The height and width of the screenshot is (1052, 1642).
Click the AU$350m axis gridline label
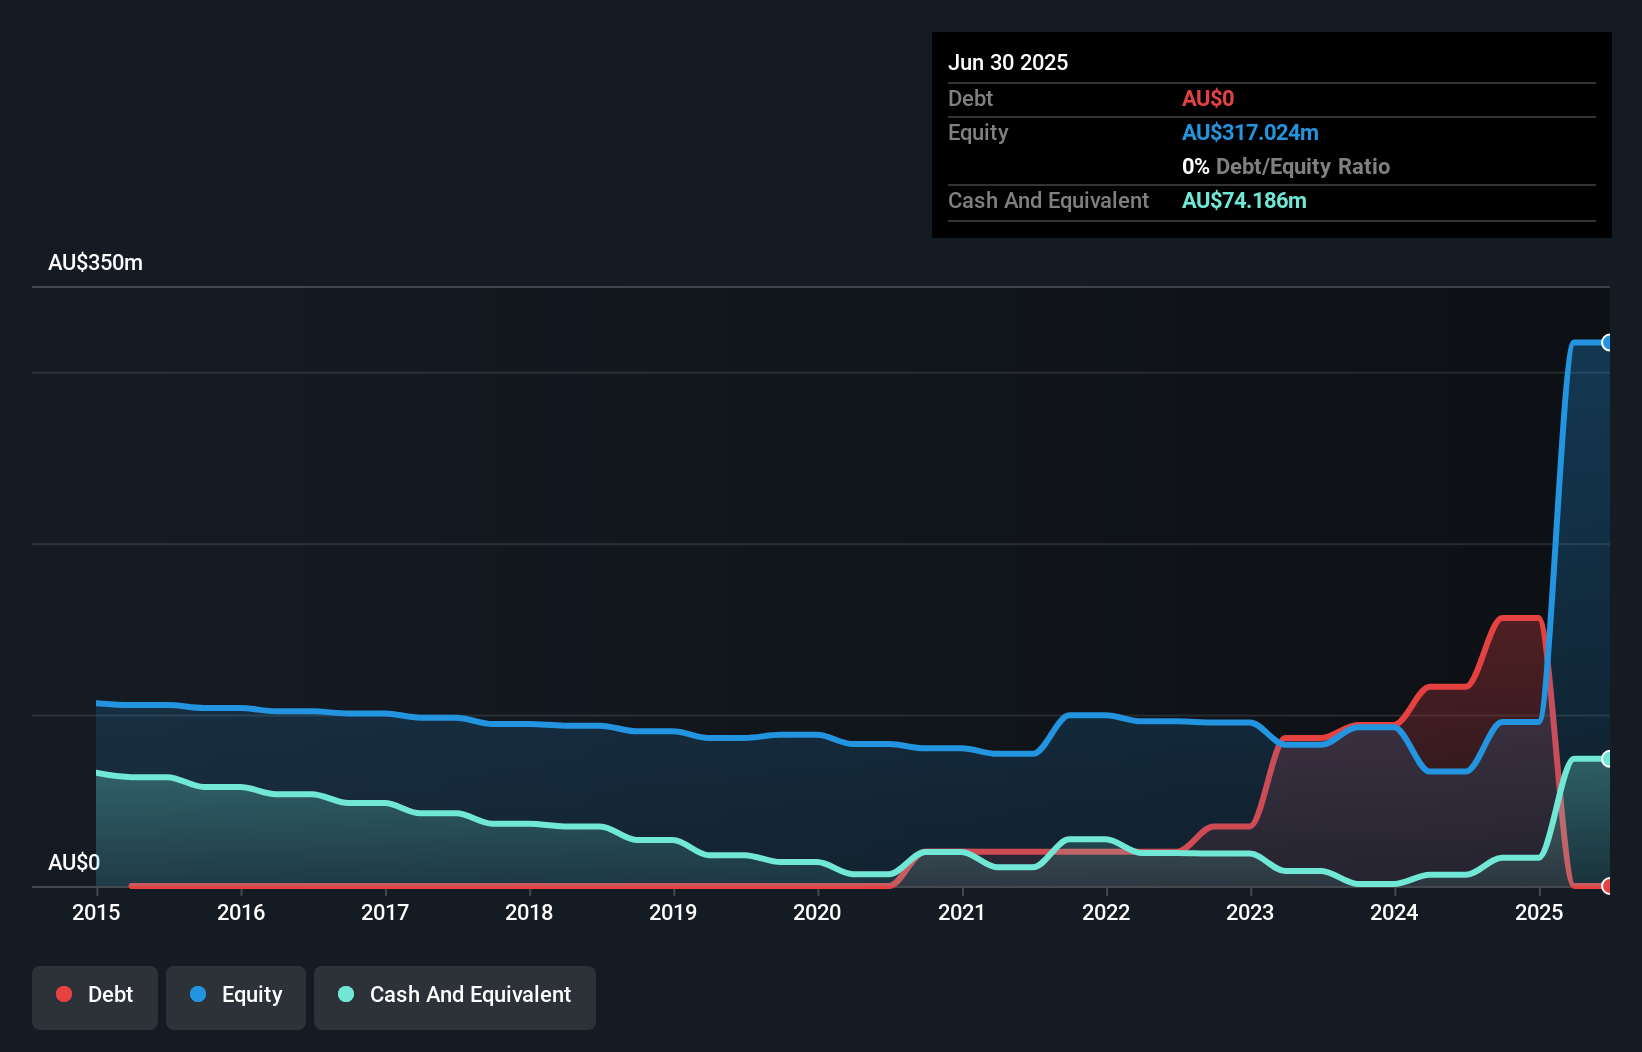click(x=95, y=262)
